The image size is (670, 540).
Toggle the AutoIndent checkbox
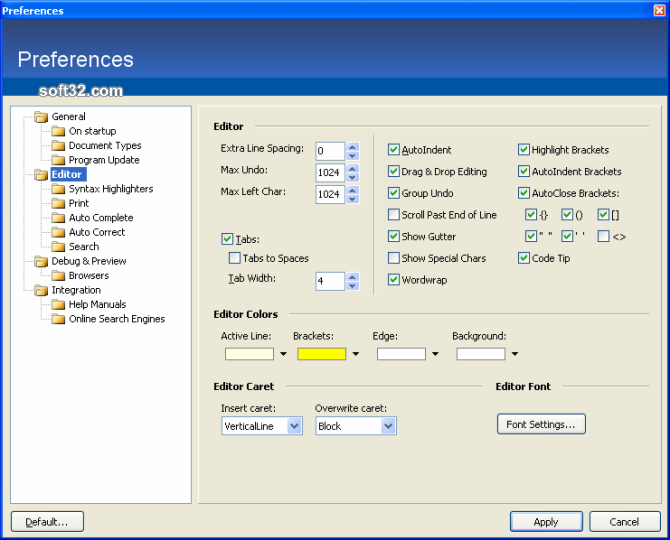click(394, 150)
